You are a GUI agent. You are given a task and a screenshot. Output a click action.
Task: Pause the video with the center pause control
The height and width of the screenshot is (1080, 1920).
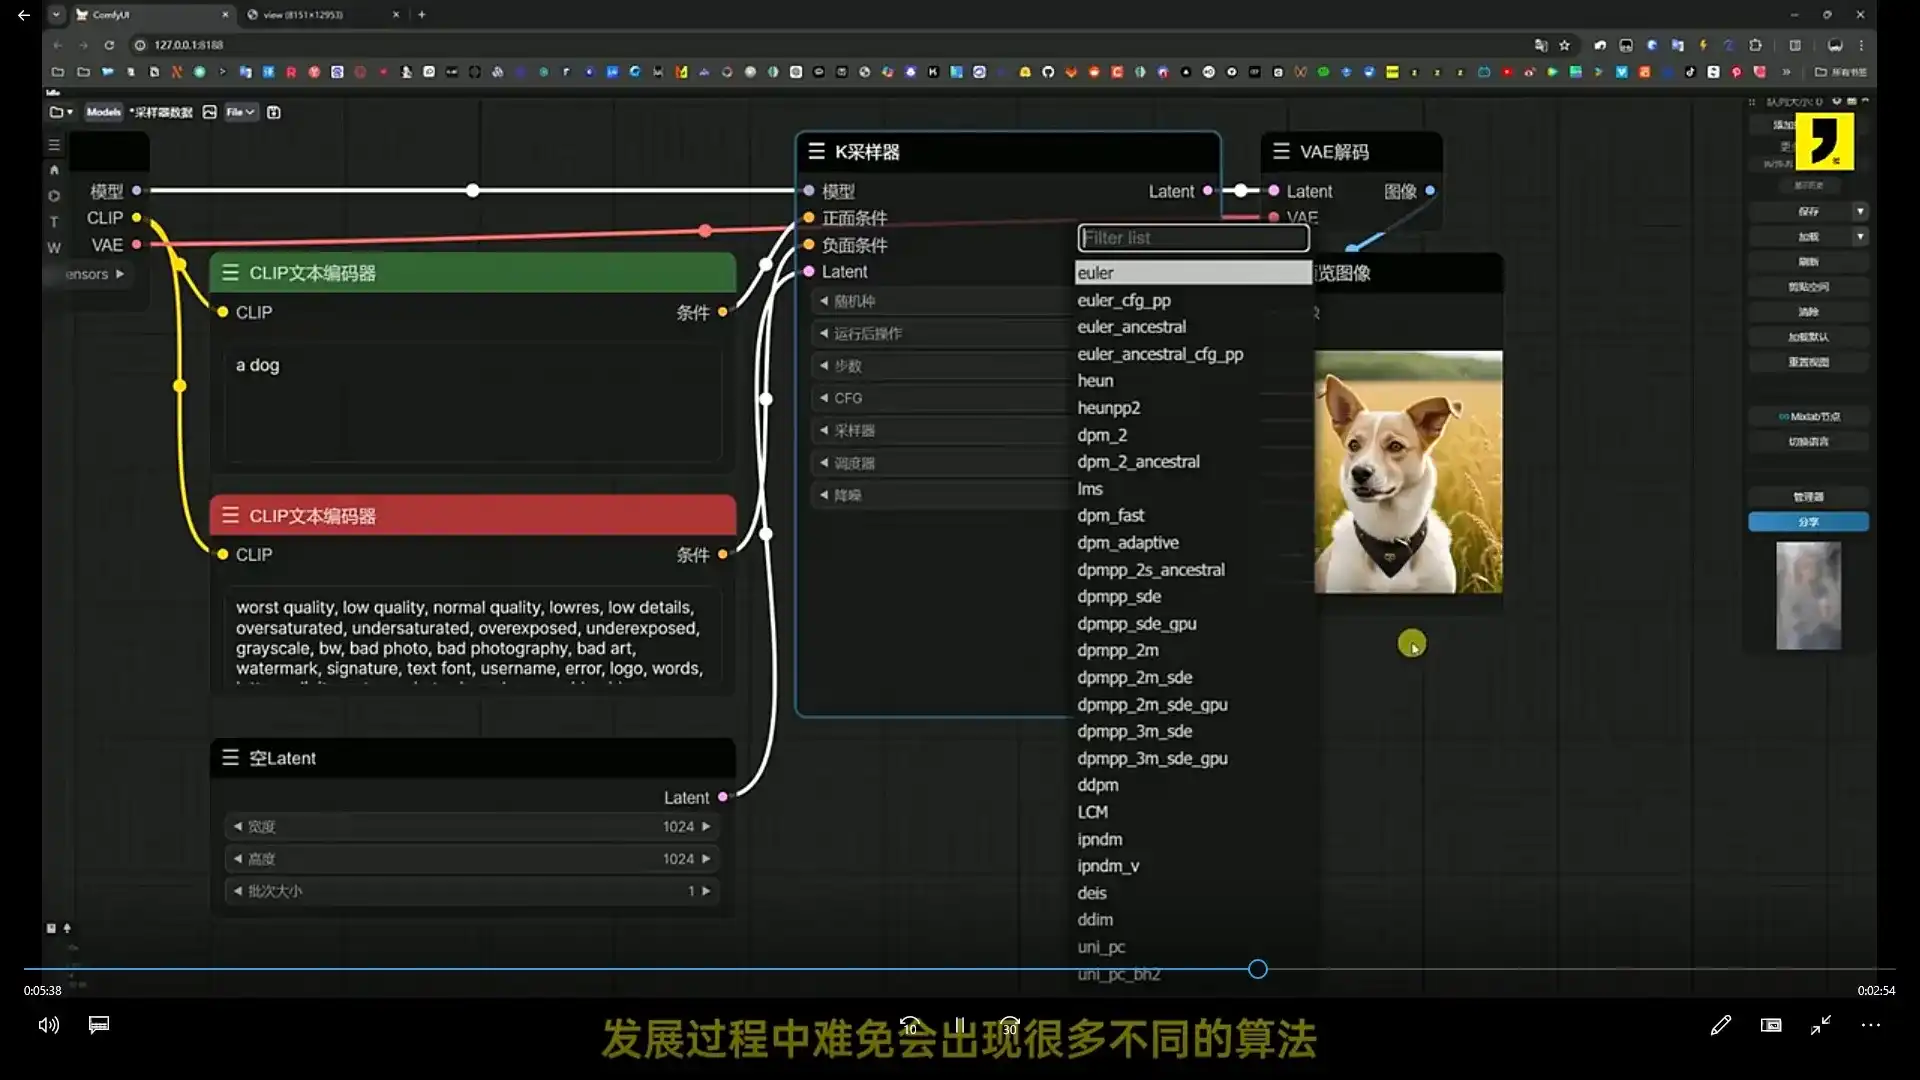click(959, 1025)
